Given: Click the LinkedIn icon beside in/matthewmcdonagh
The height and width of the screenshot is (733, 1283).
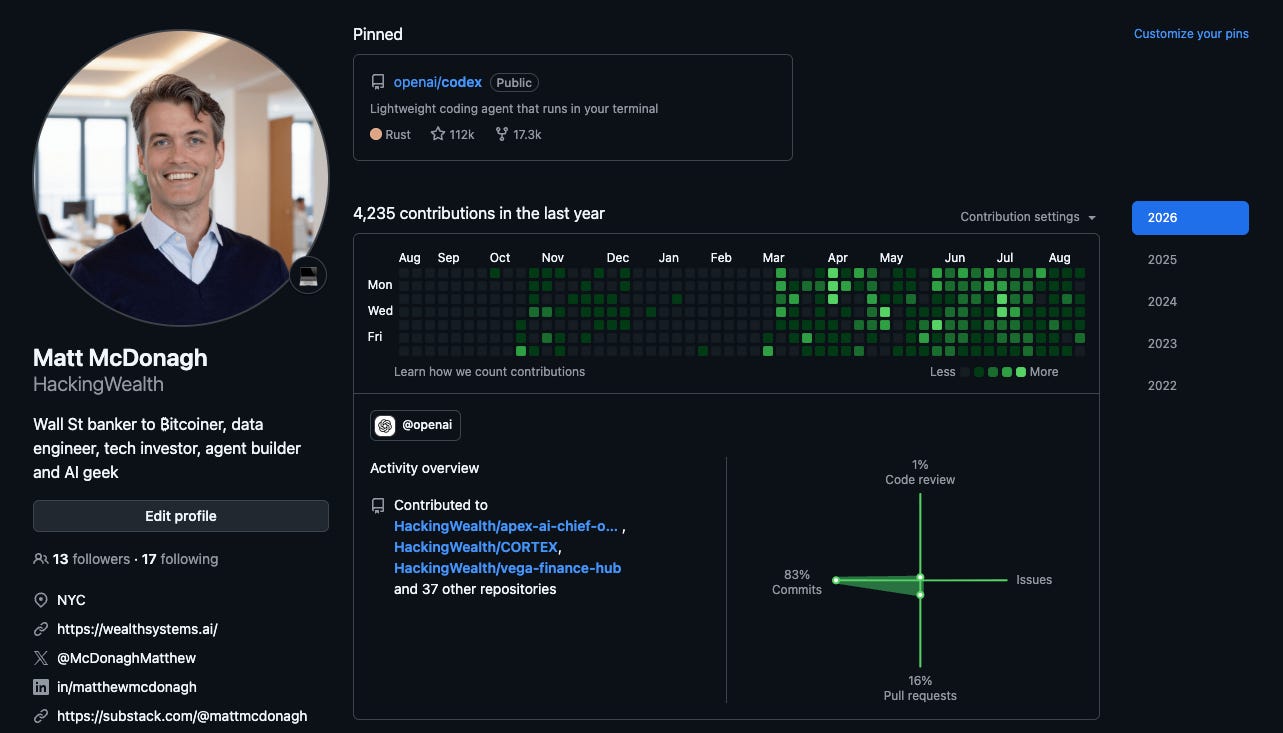Looking at the screenshot, I should pyautogui.click(x=41, y=687).
